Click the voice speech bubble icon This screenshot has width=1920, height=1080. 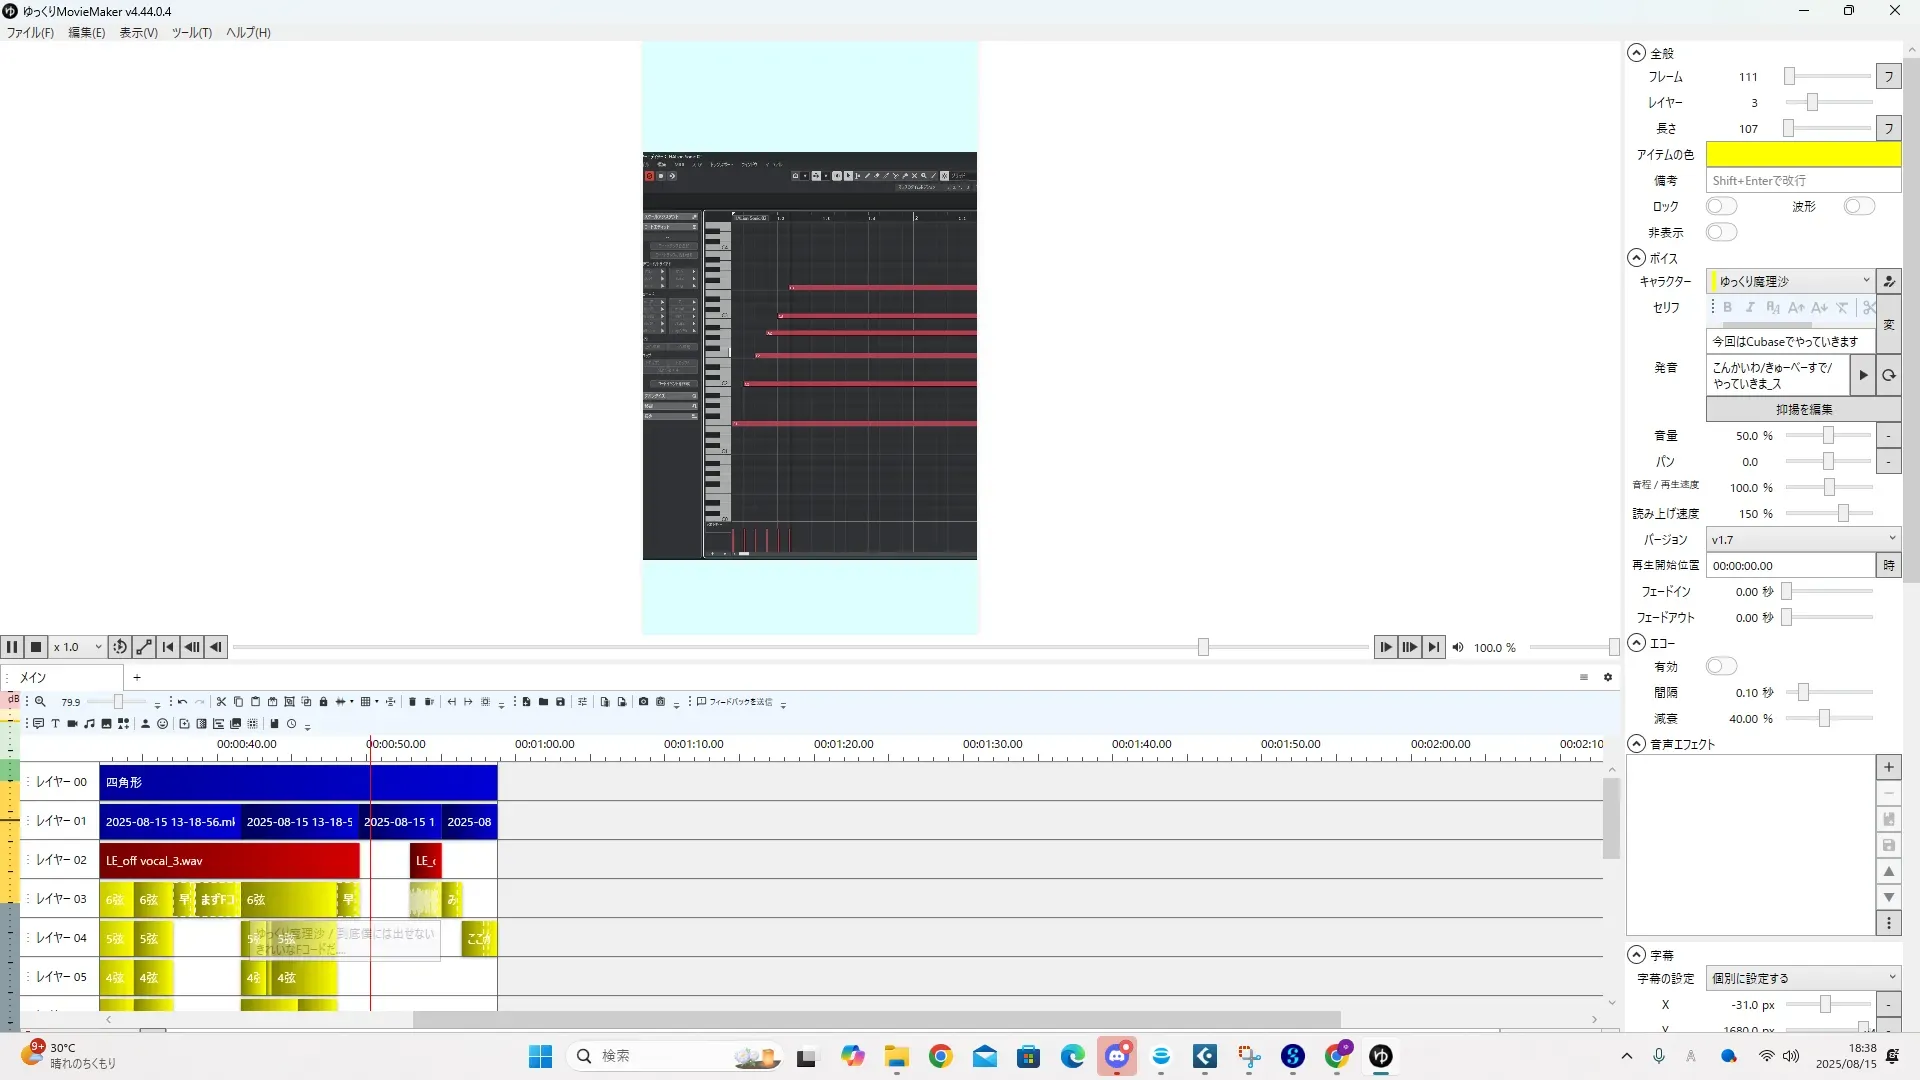click(38, 724)
